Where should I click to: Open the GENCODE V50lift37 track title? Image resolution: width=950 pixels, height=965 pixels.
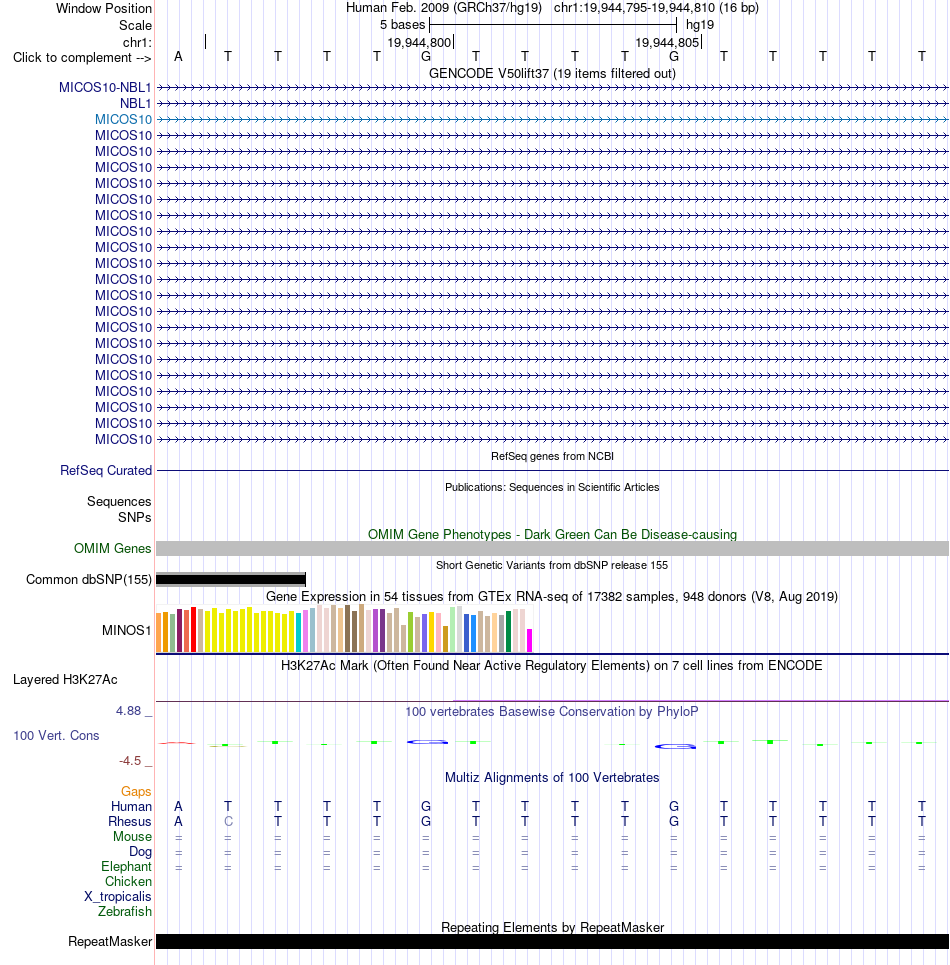click(552, 73)
